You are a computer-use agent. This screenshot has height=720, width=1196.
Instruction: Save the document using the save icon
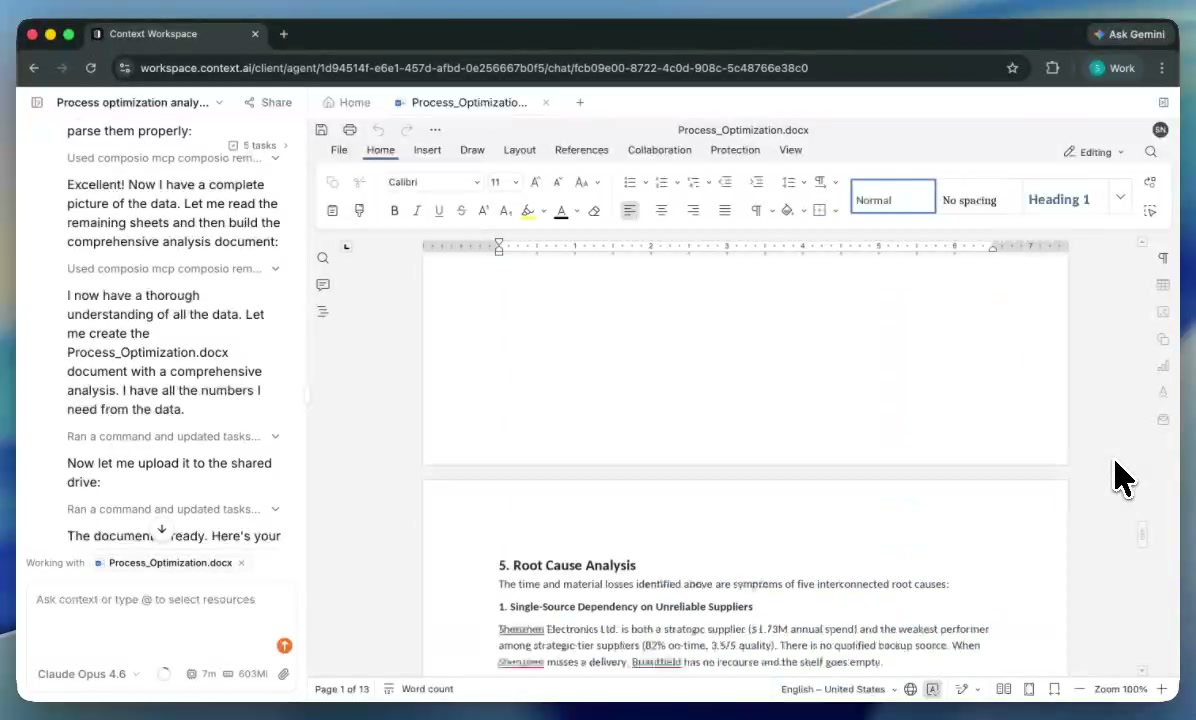click(321, 130)
